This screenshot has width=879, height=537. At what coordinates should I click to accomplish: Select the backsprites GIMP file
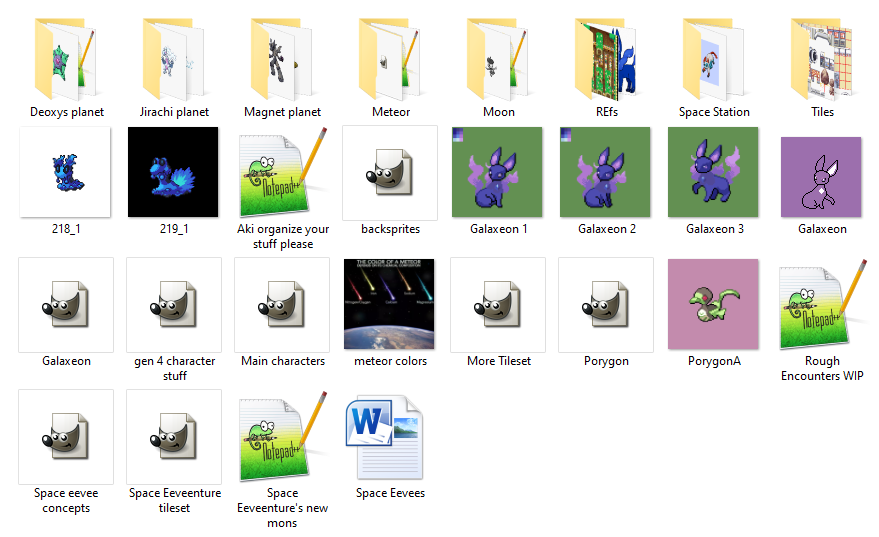pos(390,173)
